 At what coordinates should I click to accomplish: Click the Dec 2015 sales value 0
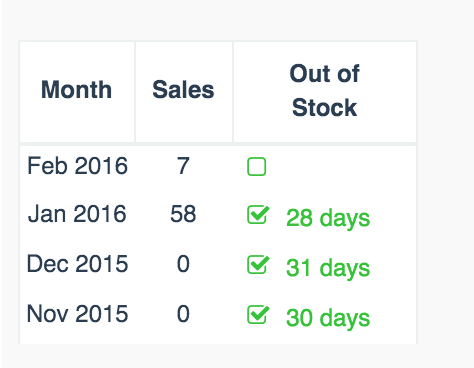click(x=183, y=264)
